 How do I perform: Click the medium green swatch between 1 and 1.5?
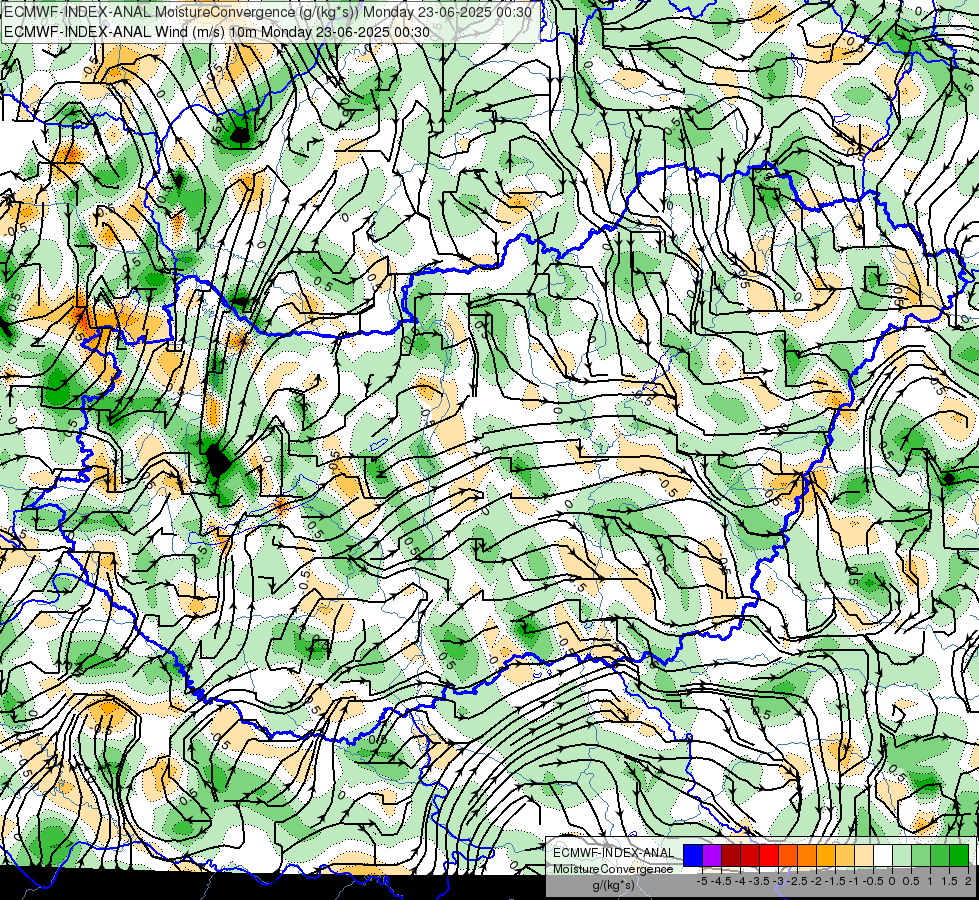point(940,856)
